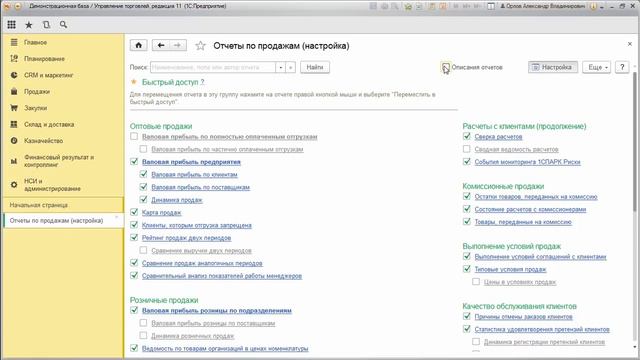Open Товары, переданные на комиссию link
The width and height of the screenshot is (640, 360).
click(x=523, y=222)
